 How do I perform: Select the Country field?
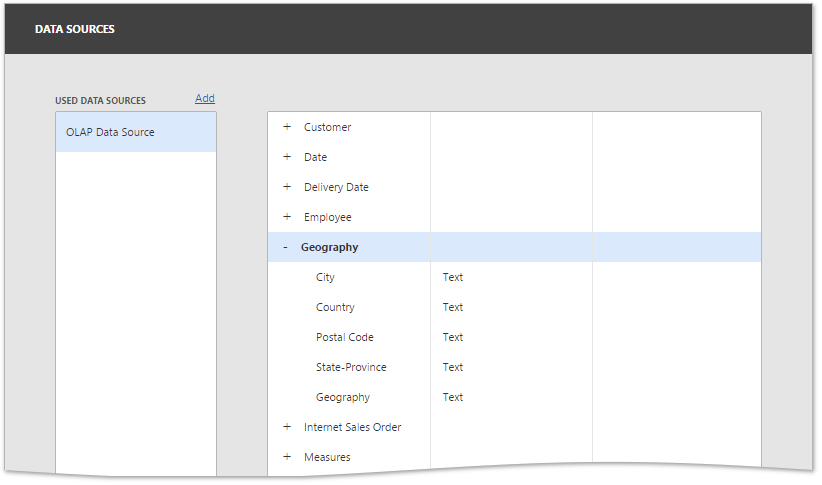click(x=335, y=307)
